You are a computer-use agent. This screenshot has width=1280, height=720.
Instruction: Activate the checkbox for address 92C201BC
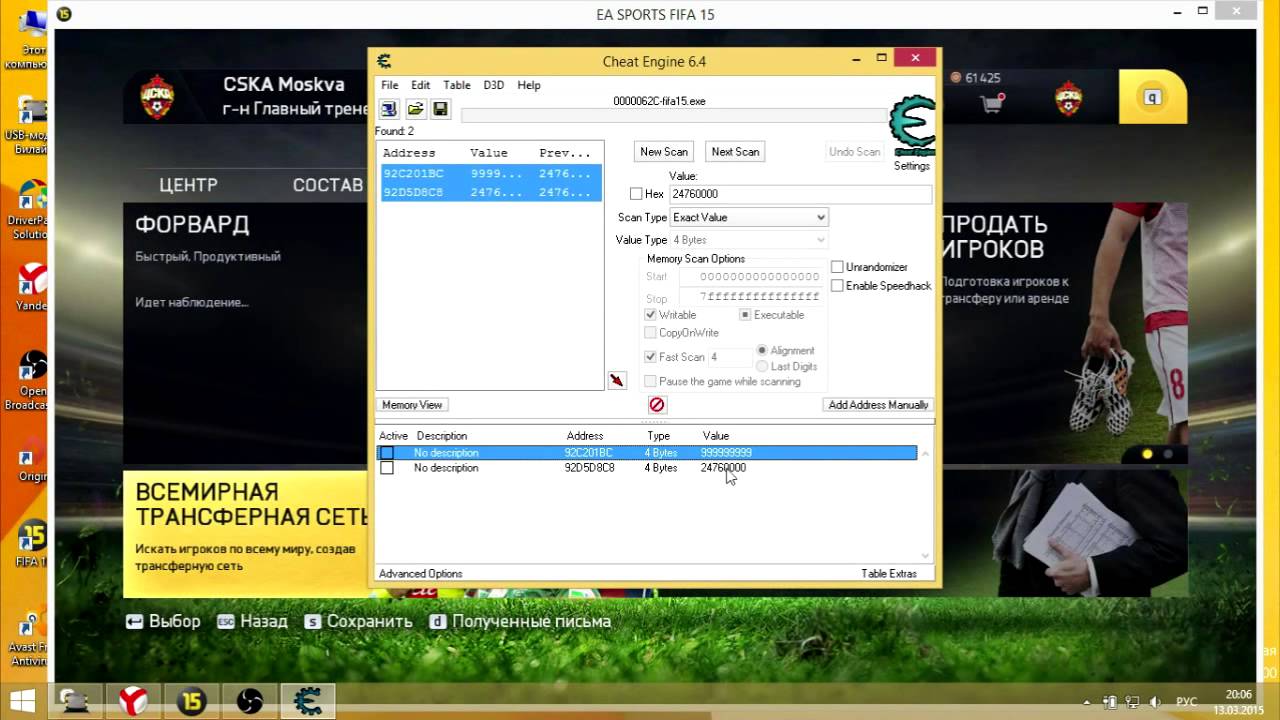click(x=387, y=453)
